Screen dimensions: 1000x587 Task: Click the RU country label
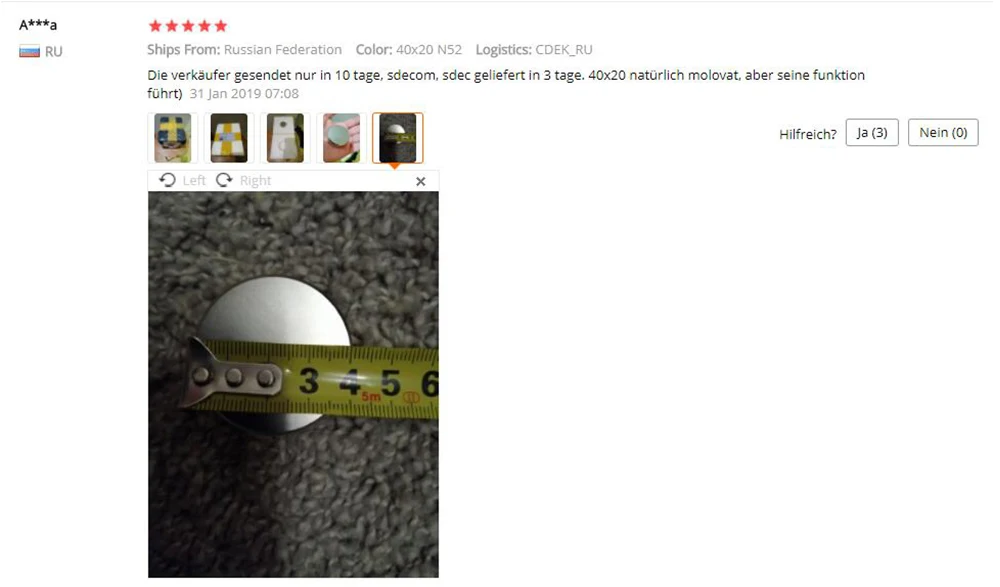click(54, 52)
